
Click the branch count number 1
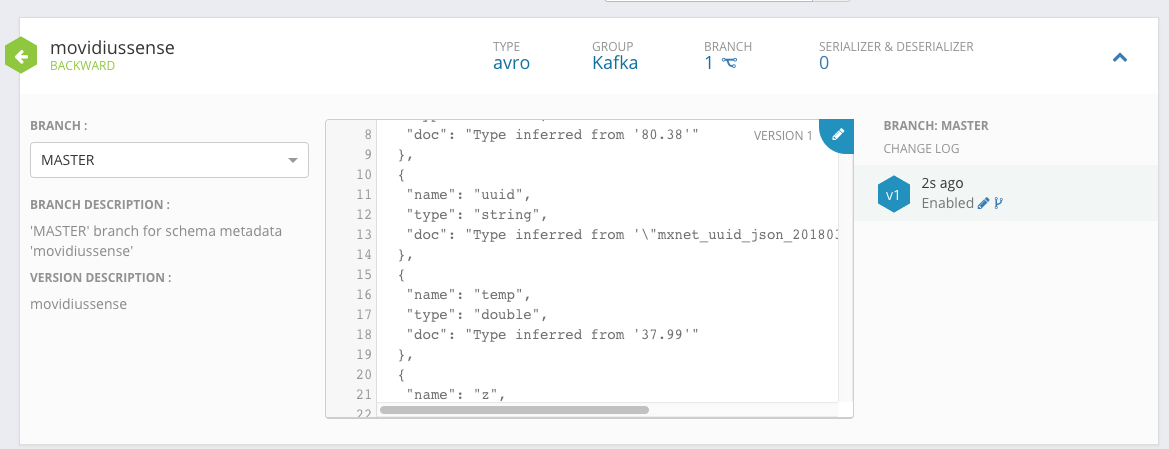(x=709, y=63)
